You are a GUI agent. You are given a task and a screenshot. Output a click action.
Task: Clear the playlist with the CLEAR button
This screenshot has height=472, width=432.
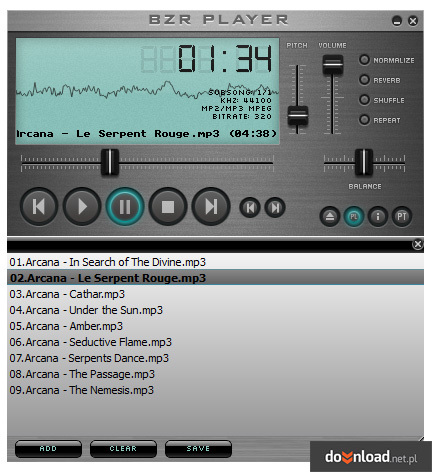[123, 449]
